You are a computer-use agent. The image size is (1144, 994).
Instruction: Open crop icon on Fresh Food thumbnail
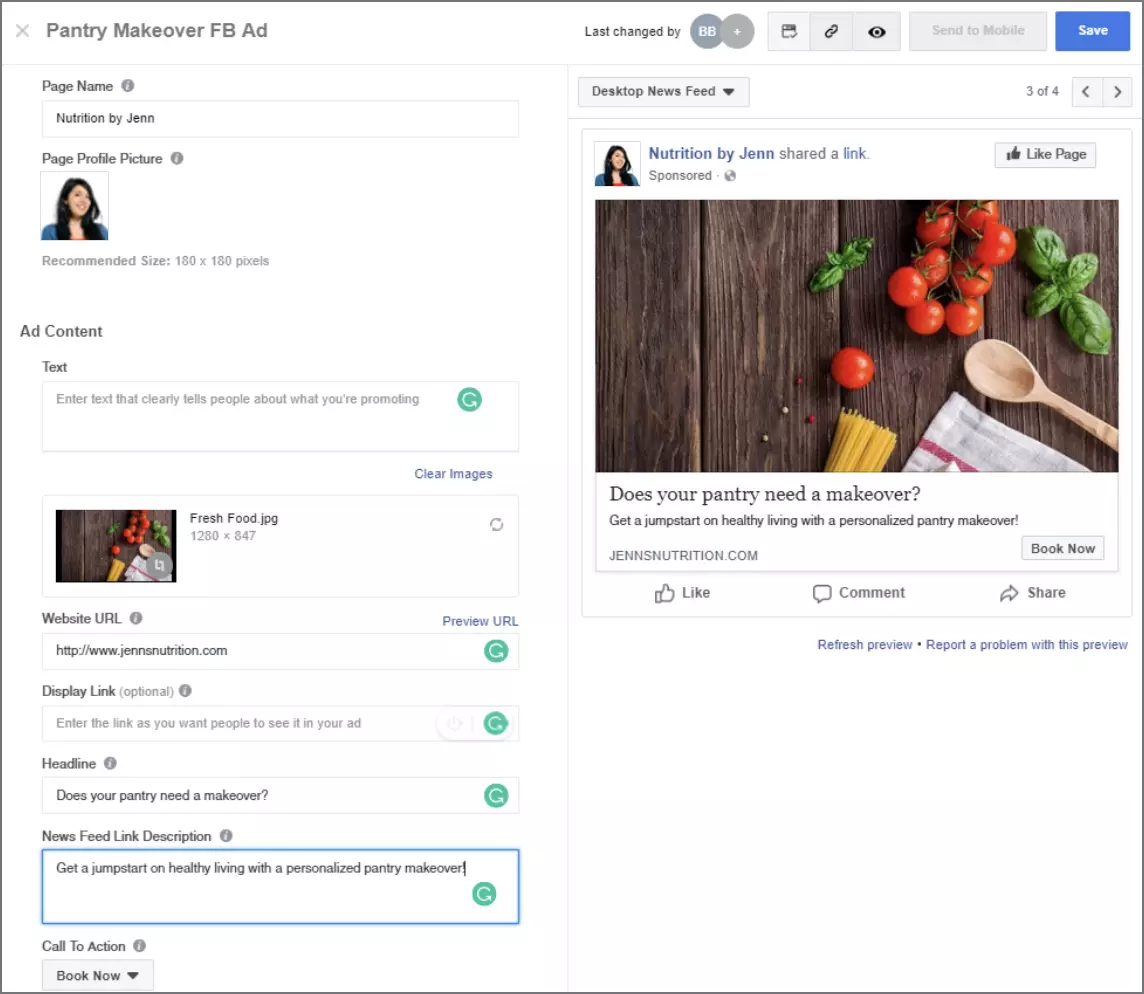tap(159, 565)
